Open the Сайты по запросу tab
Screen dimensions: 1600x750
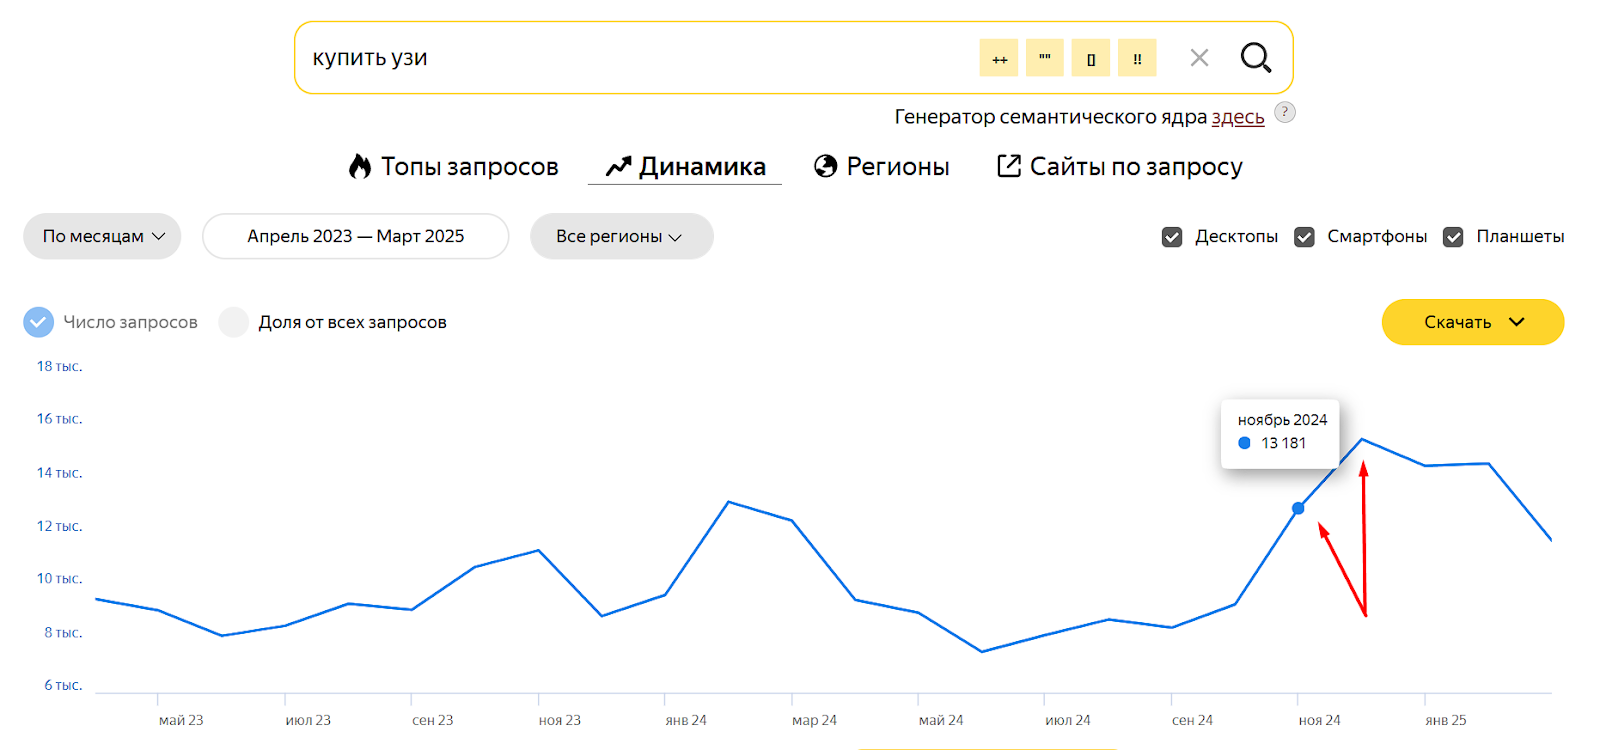point(1120,167)
